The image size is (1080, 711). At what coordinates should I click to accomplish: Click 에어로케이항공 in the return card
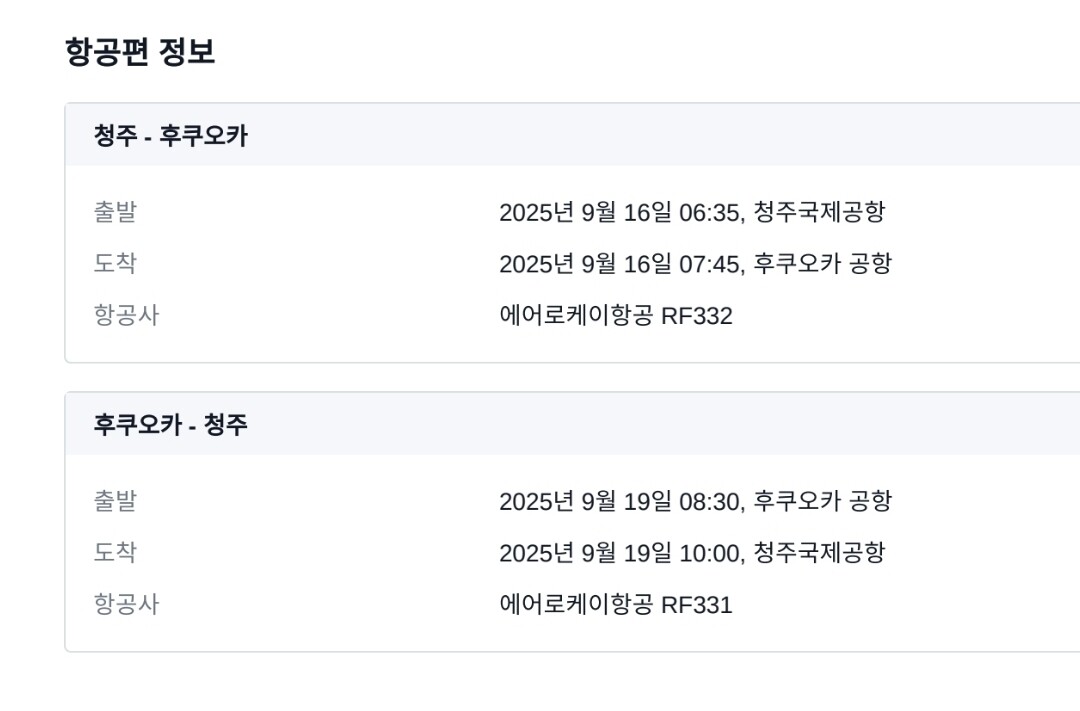tap(576, 605)
